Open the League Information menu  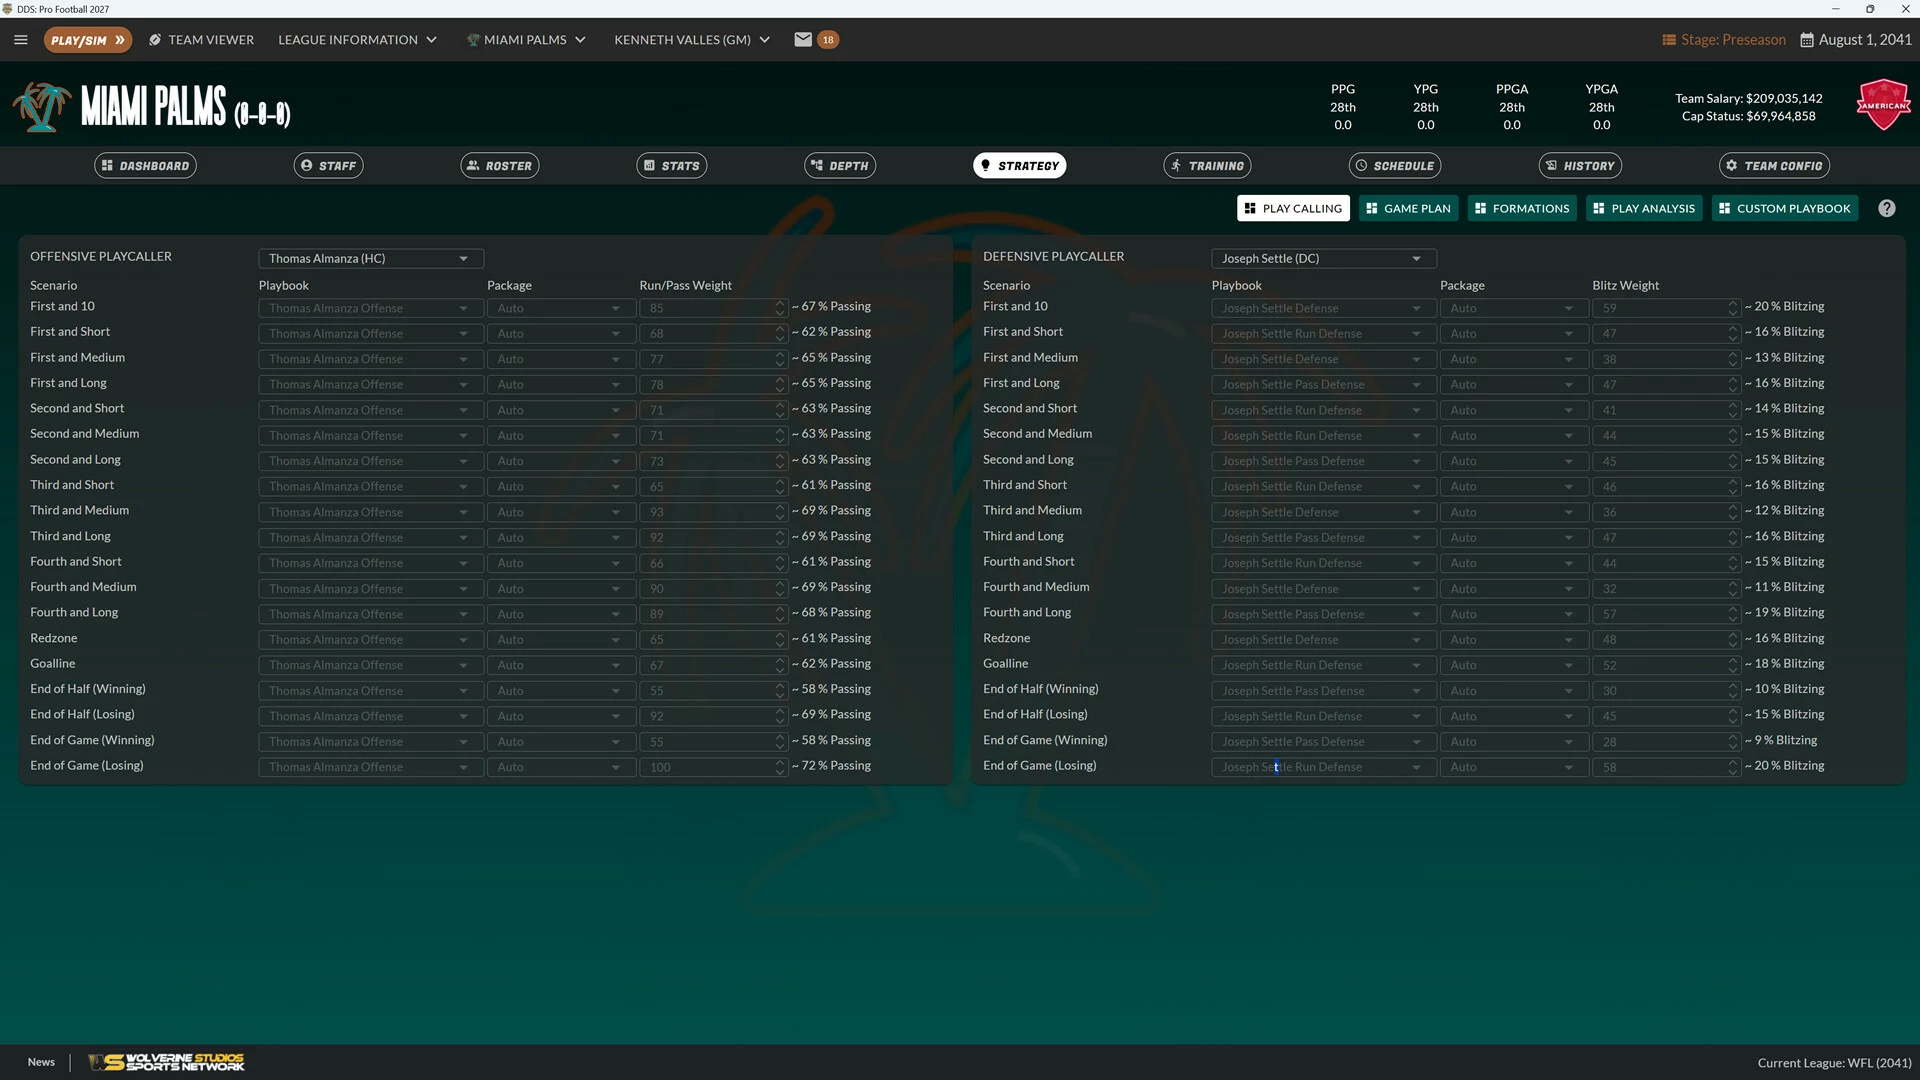(357, 40)
